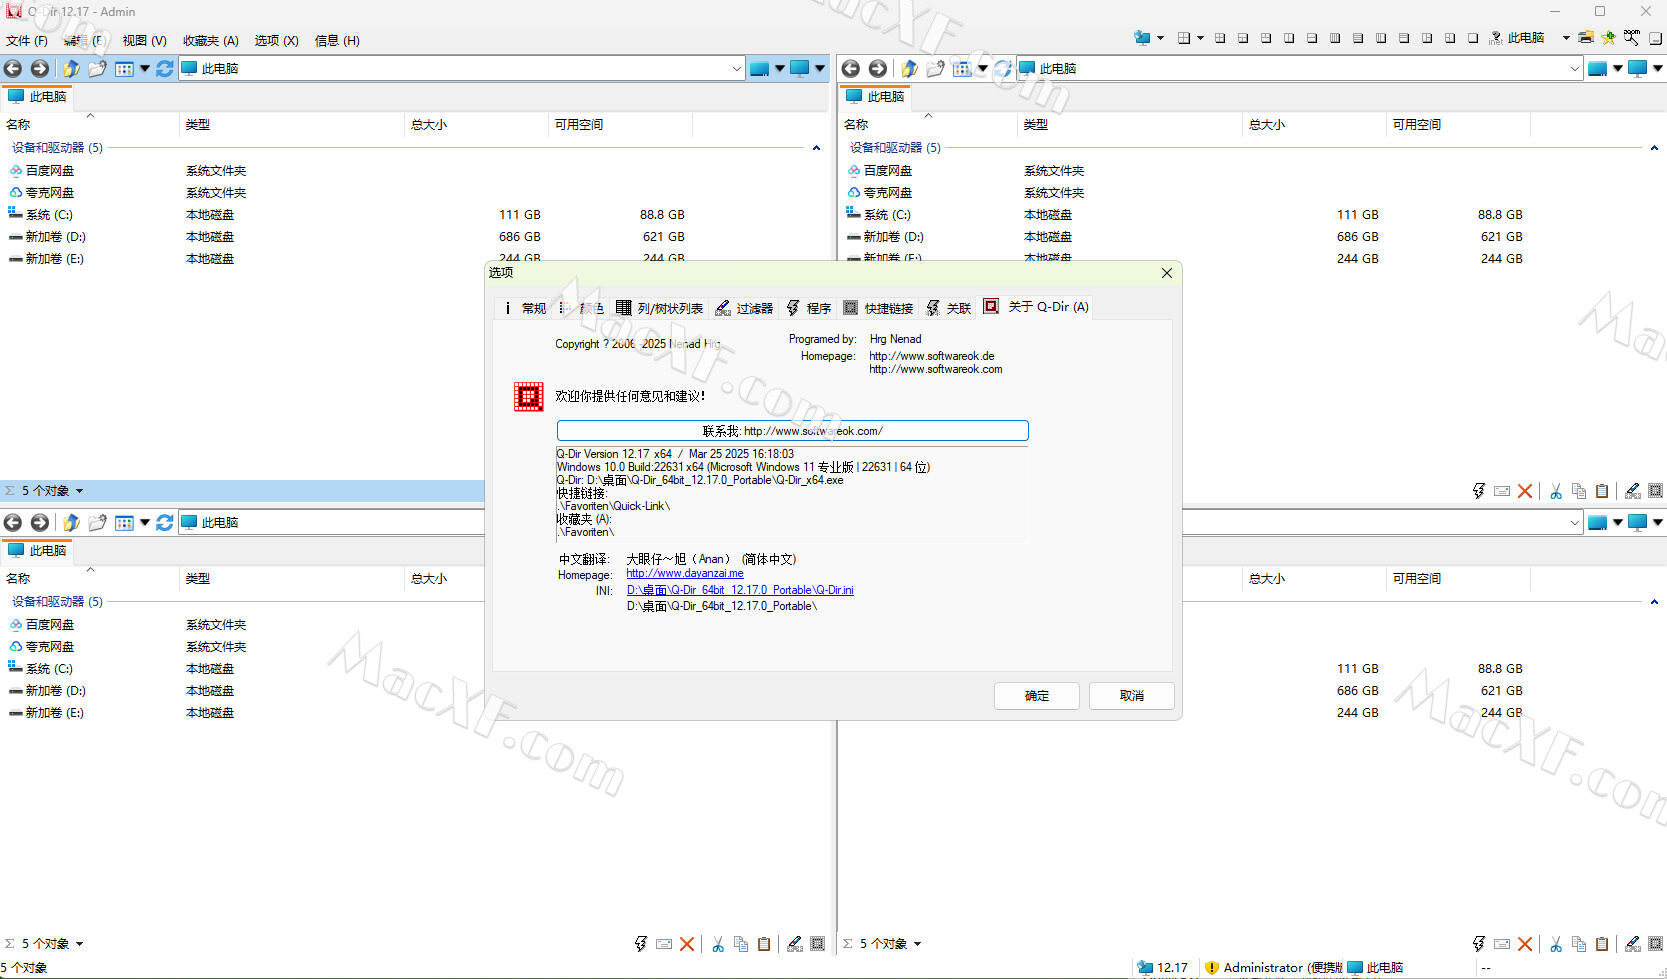Go up one level in the top-right pane
1667x979 pixels.
(x=909, y=69)
